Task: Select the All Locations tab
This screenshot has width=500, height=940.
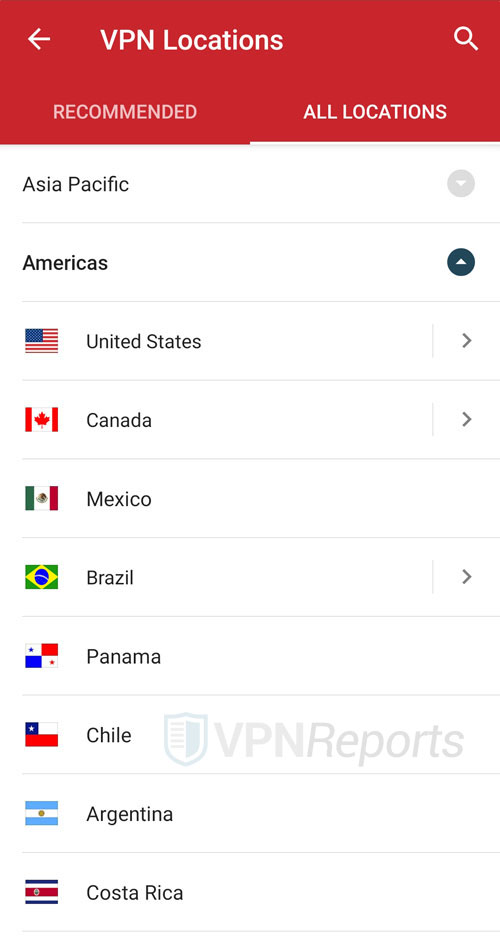Action: [375, 112]
